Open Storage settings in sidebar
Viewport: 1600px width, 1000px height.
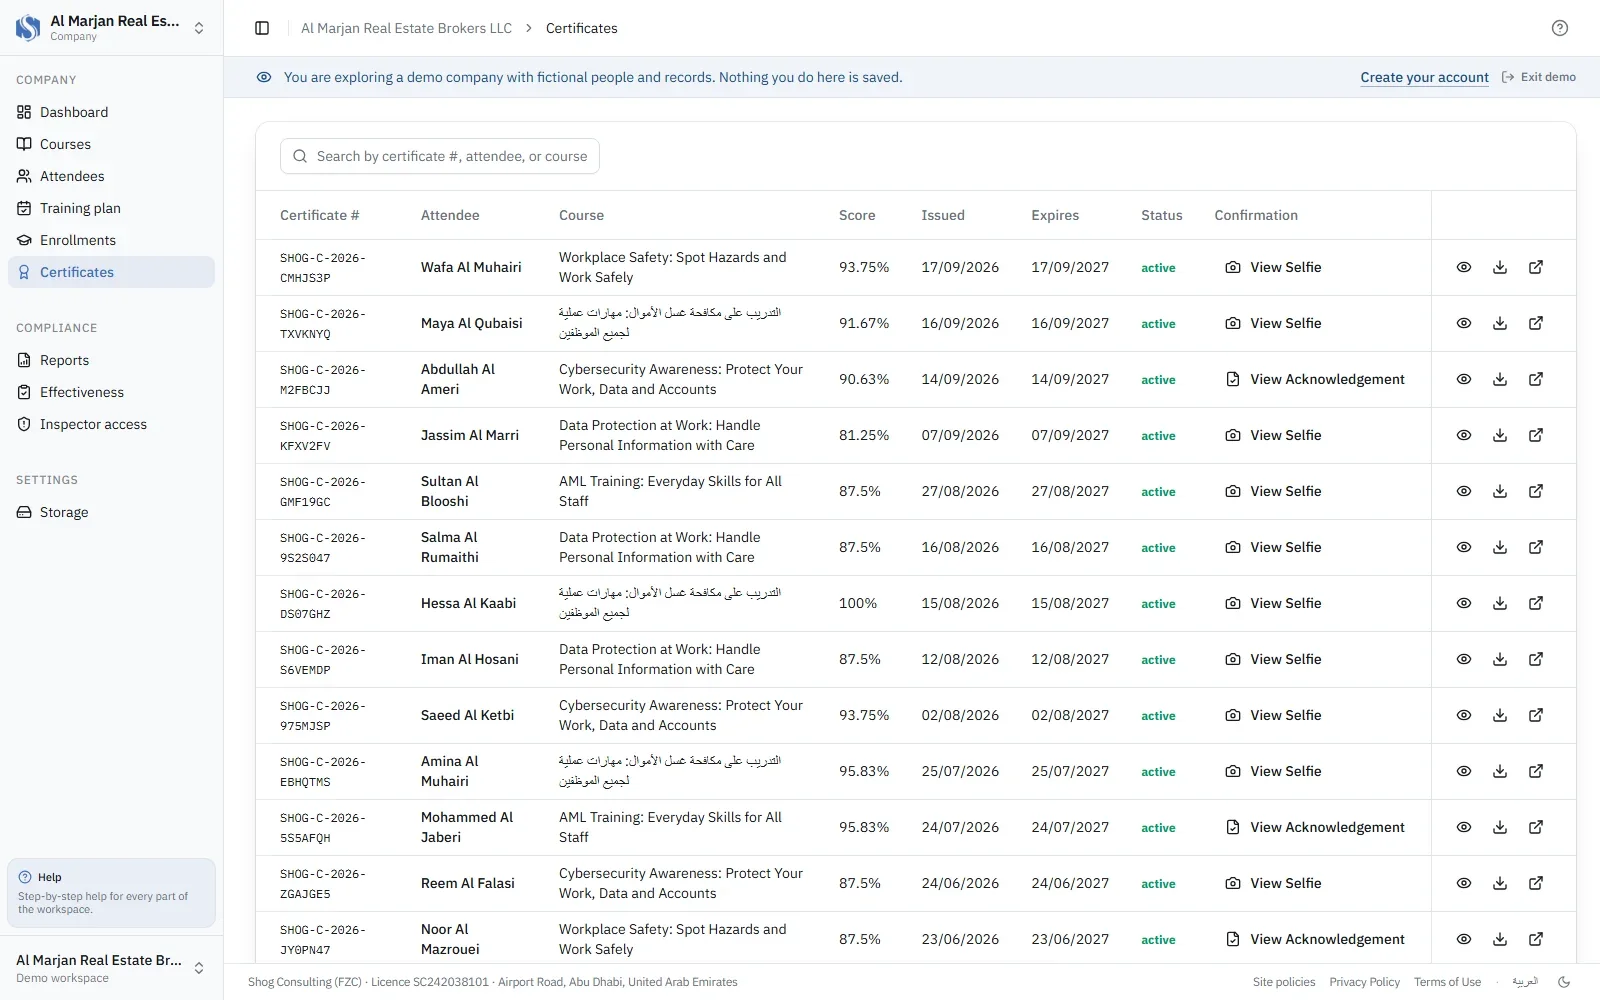pyautogui.click(x=111, y=512)
